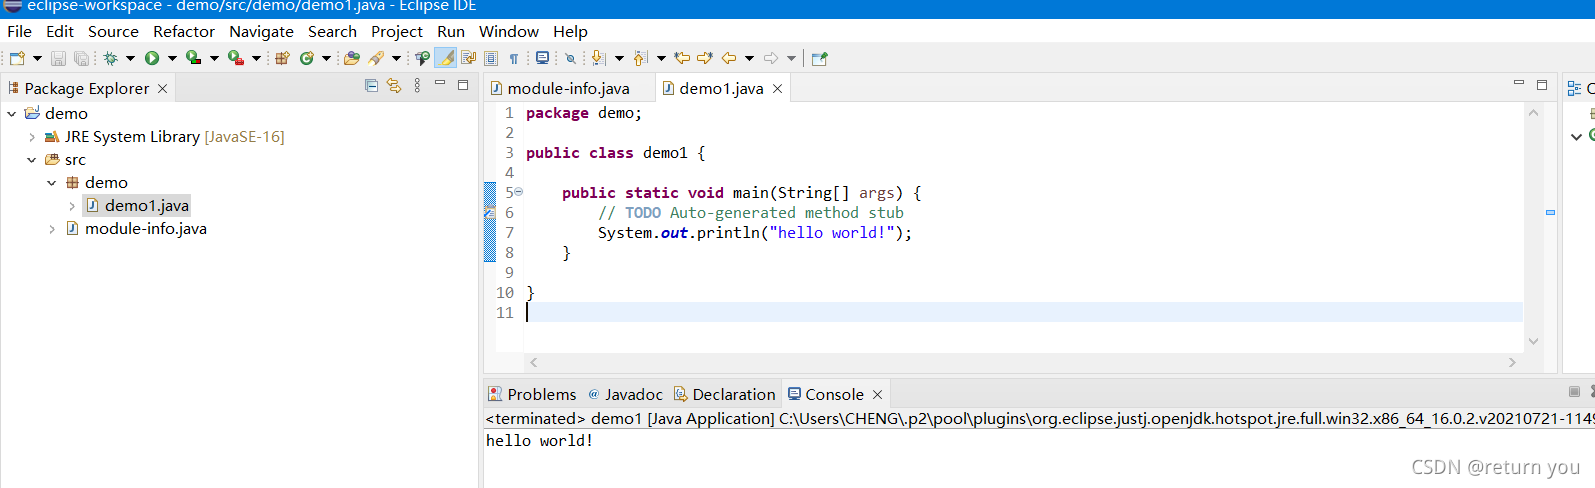
Task: Select demo1.java in Package Explorer
Action: pos(147,206)
